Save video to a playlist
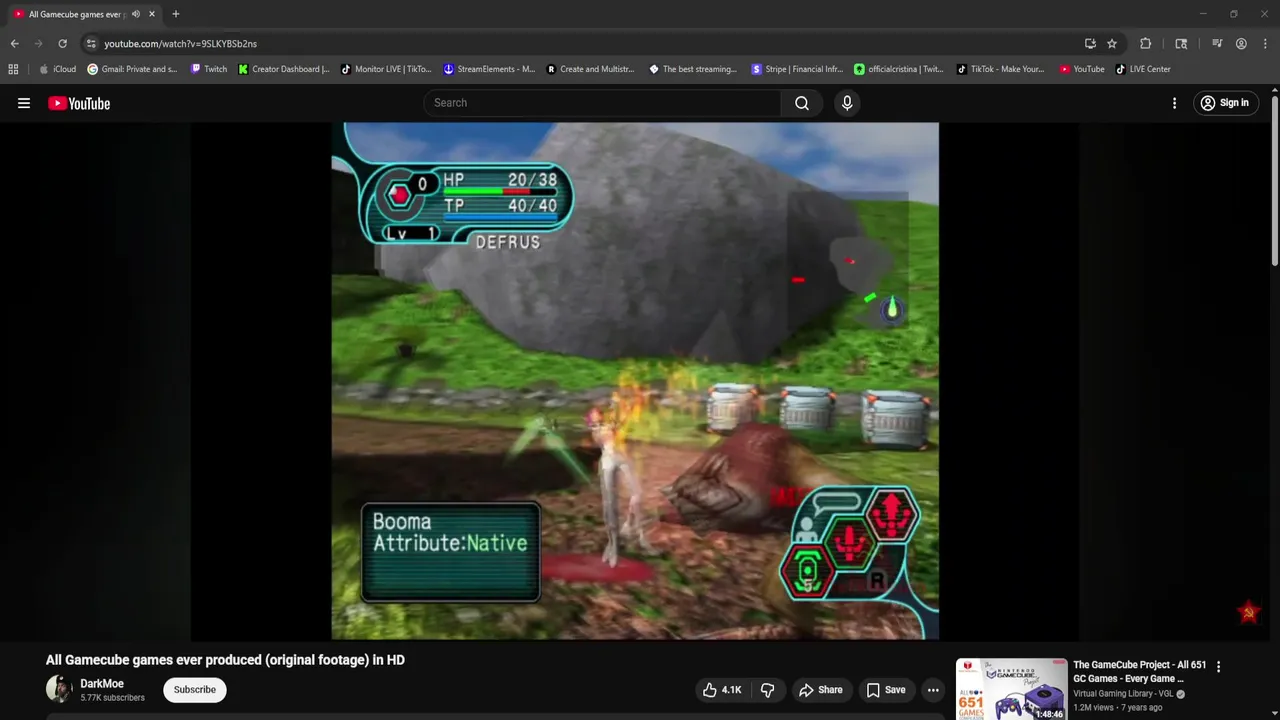Screen dimensions: 1280x720 coord(886,690)
